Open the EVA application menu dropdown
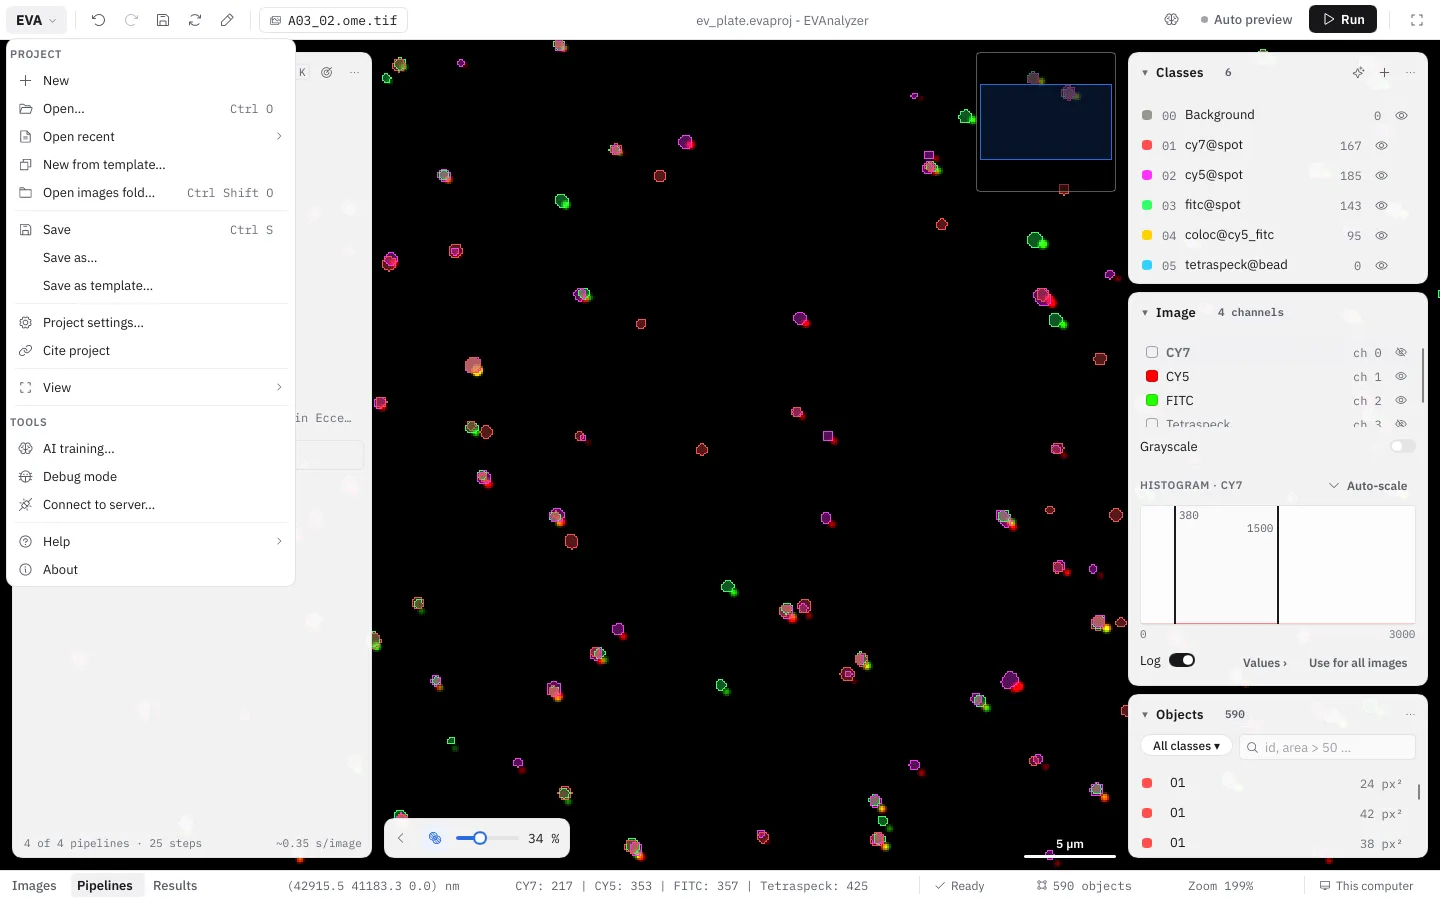1440x900 pixels. click(36, 20)
